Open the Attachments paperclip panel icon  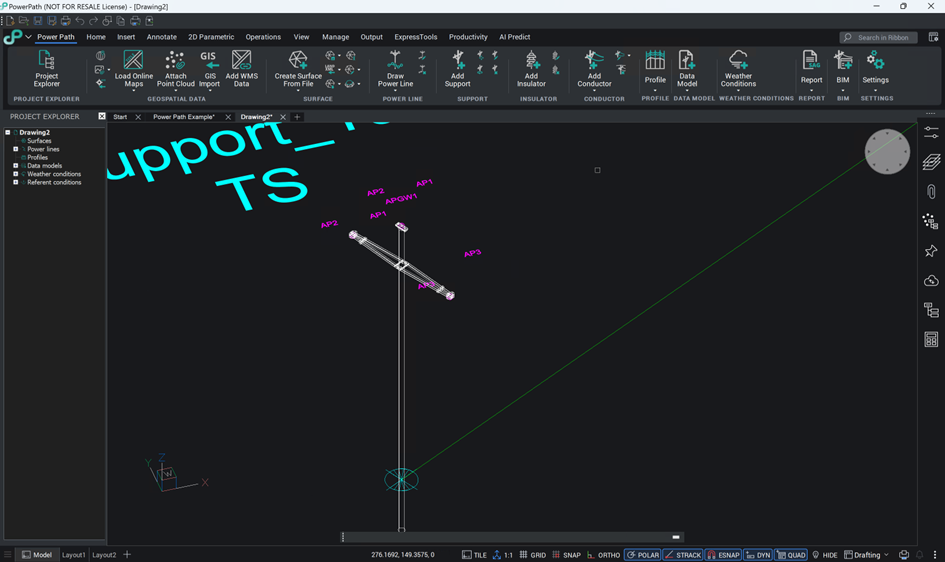coord(931,192)
